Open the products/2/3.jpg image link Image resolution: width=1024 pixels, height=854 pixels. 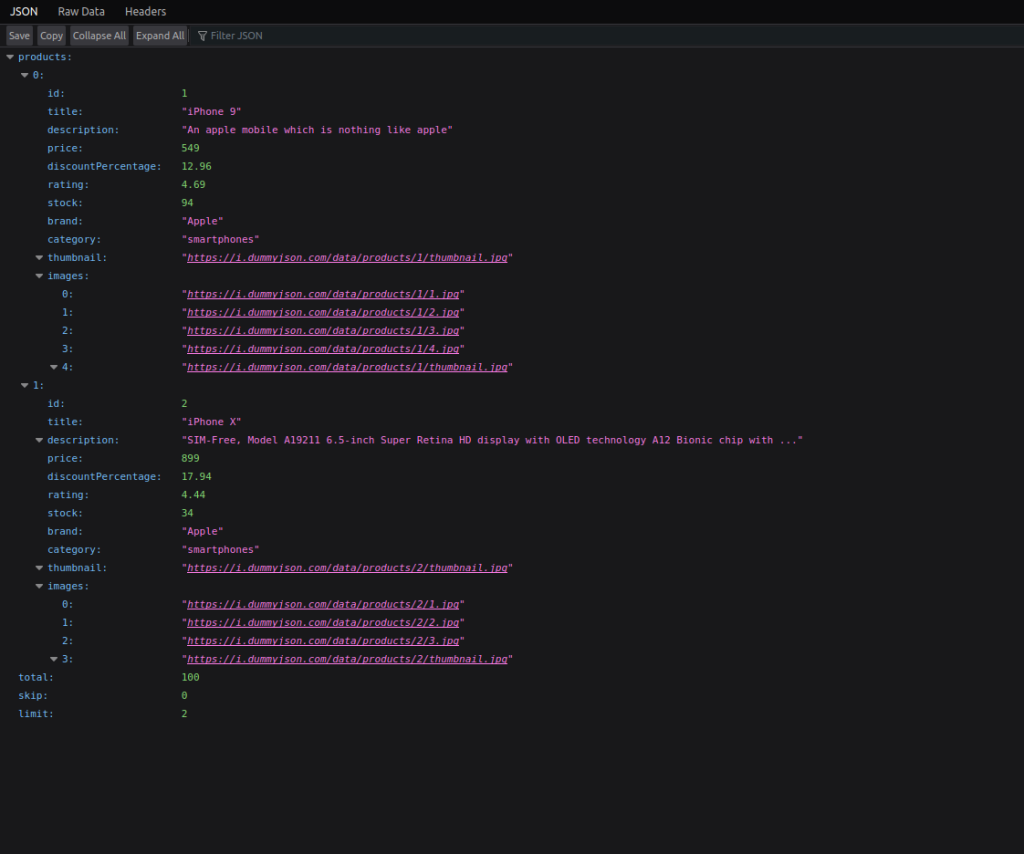pos(322,640)
